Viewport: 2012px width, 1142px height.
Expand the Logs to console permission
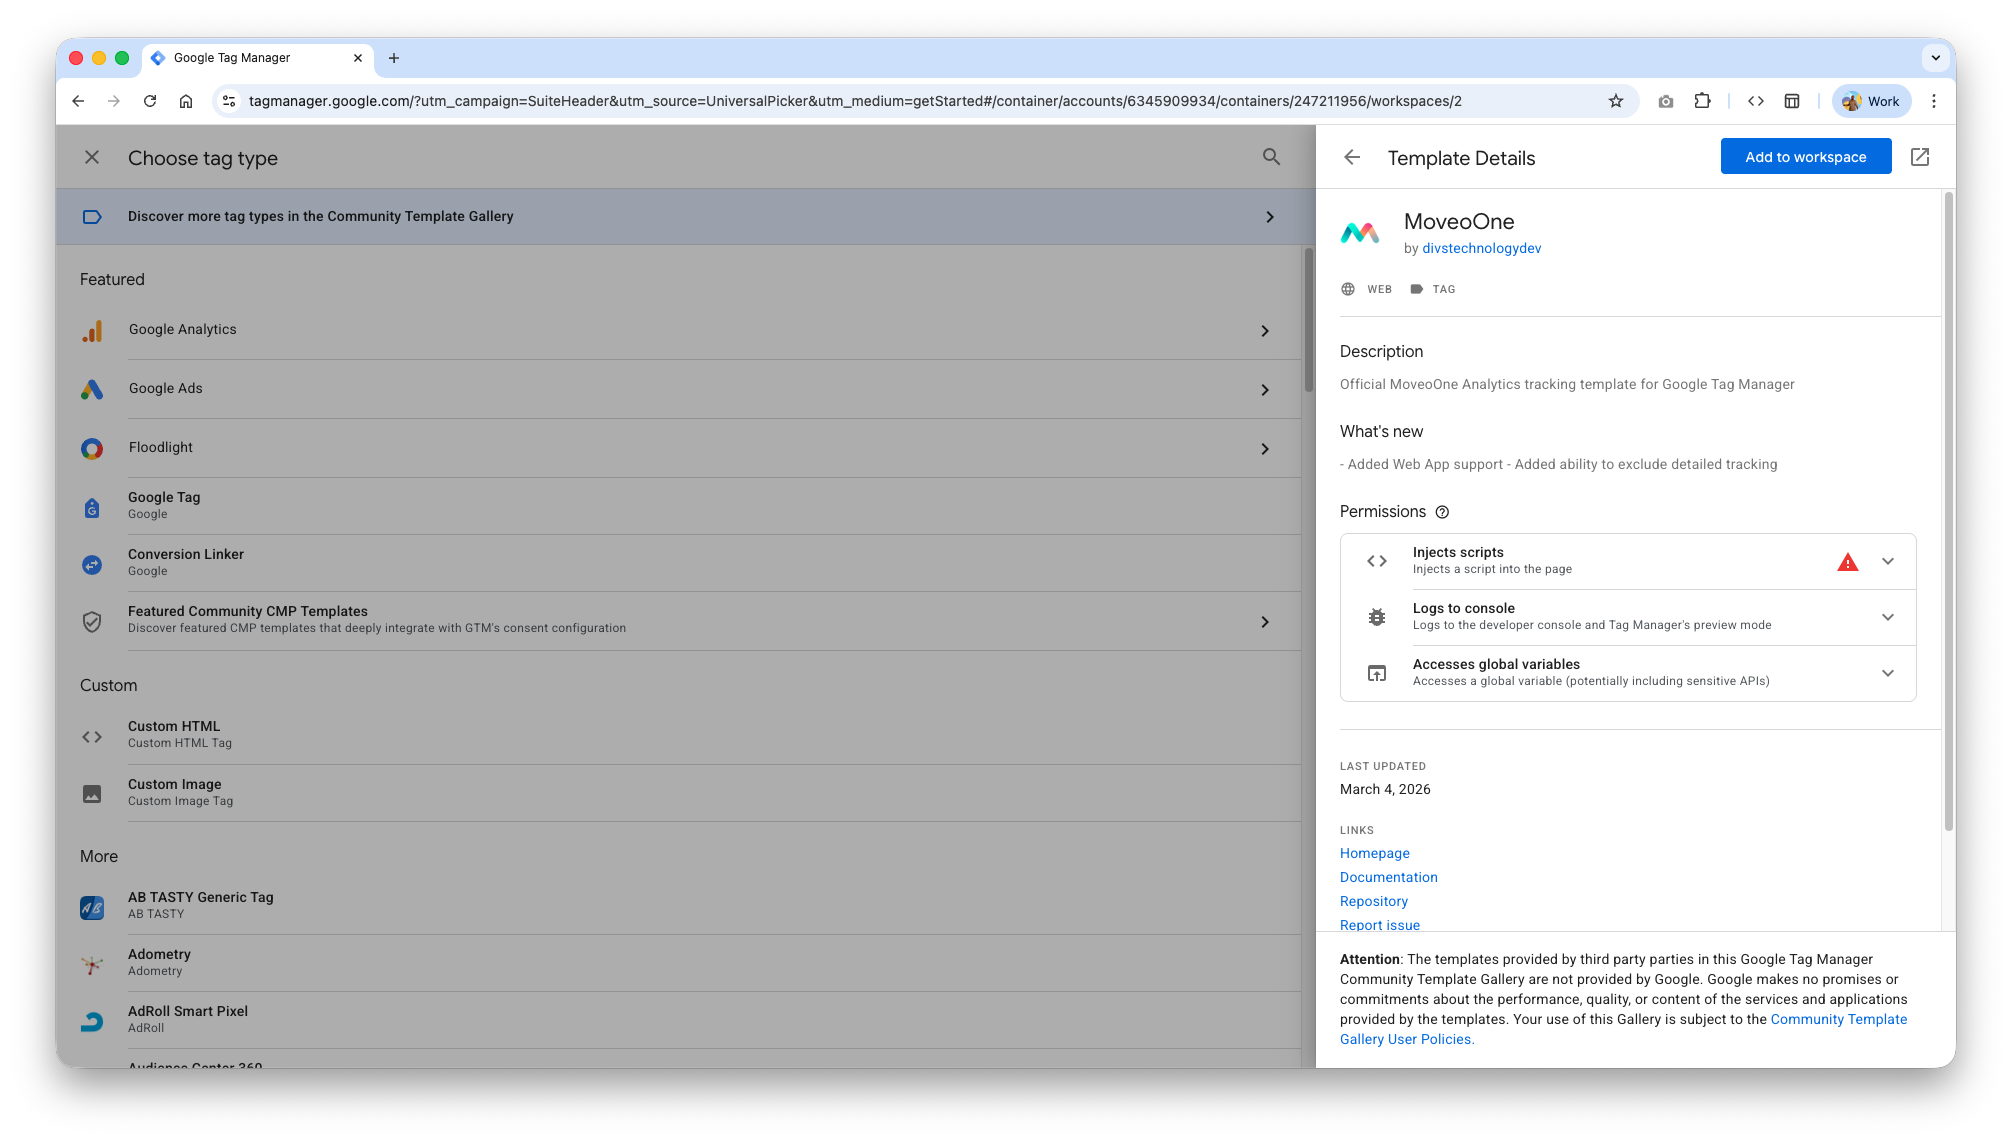(x=1888, y=617)
